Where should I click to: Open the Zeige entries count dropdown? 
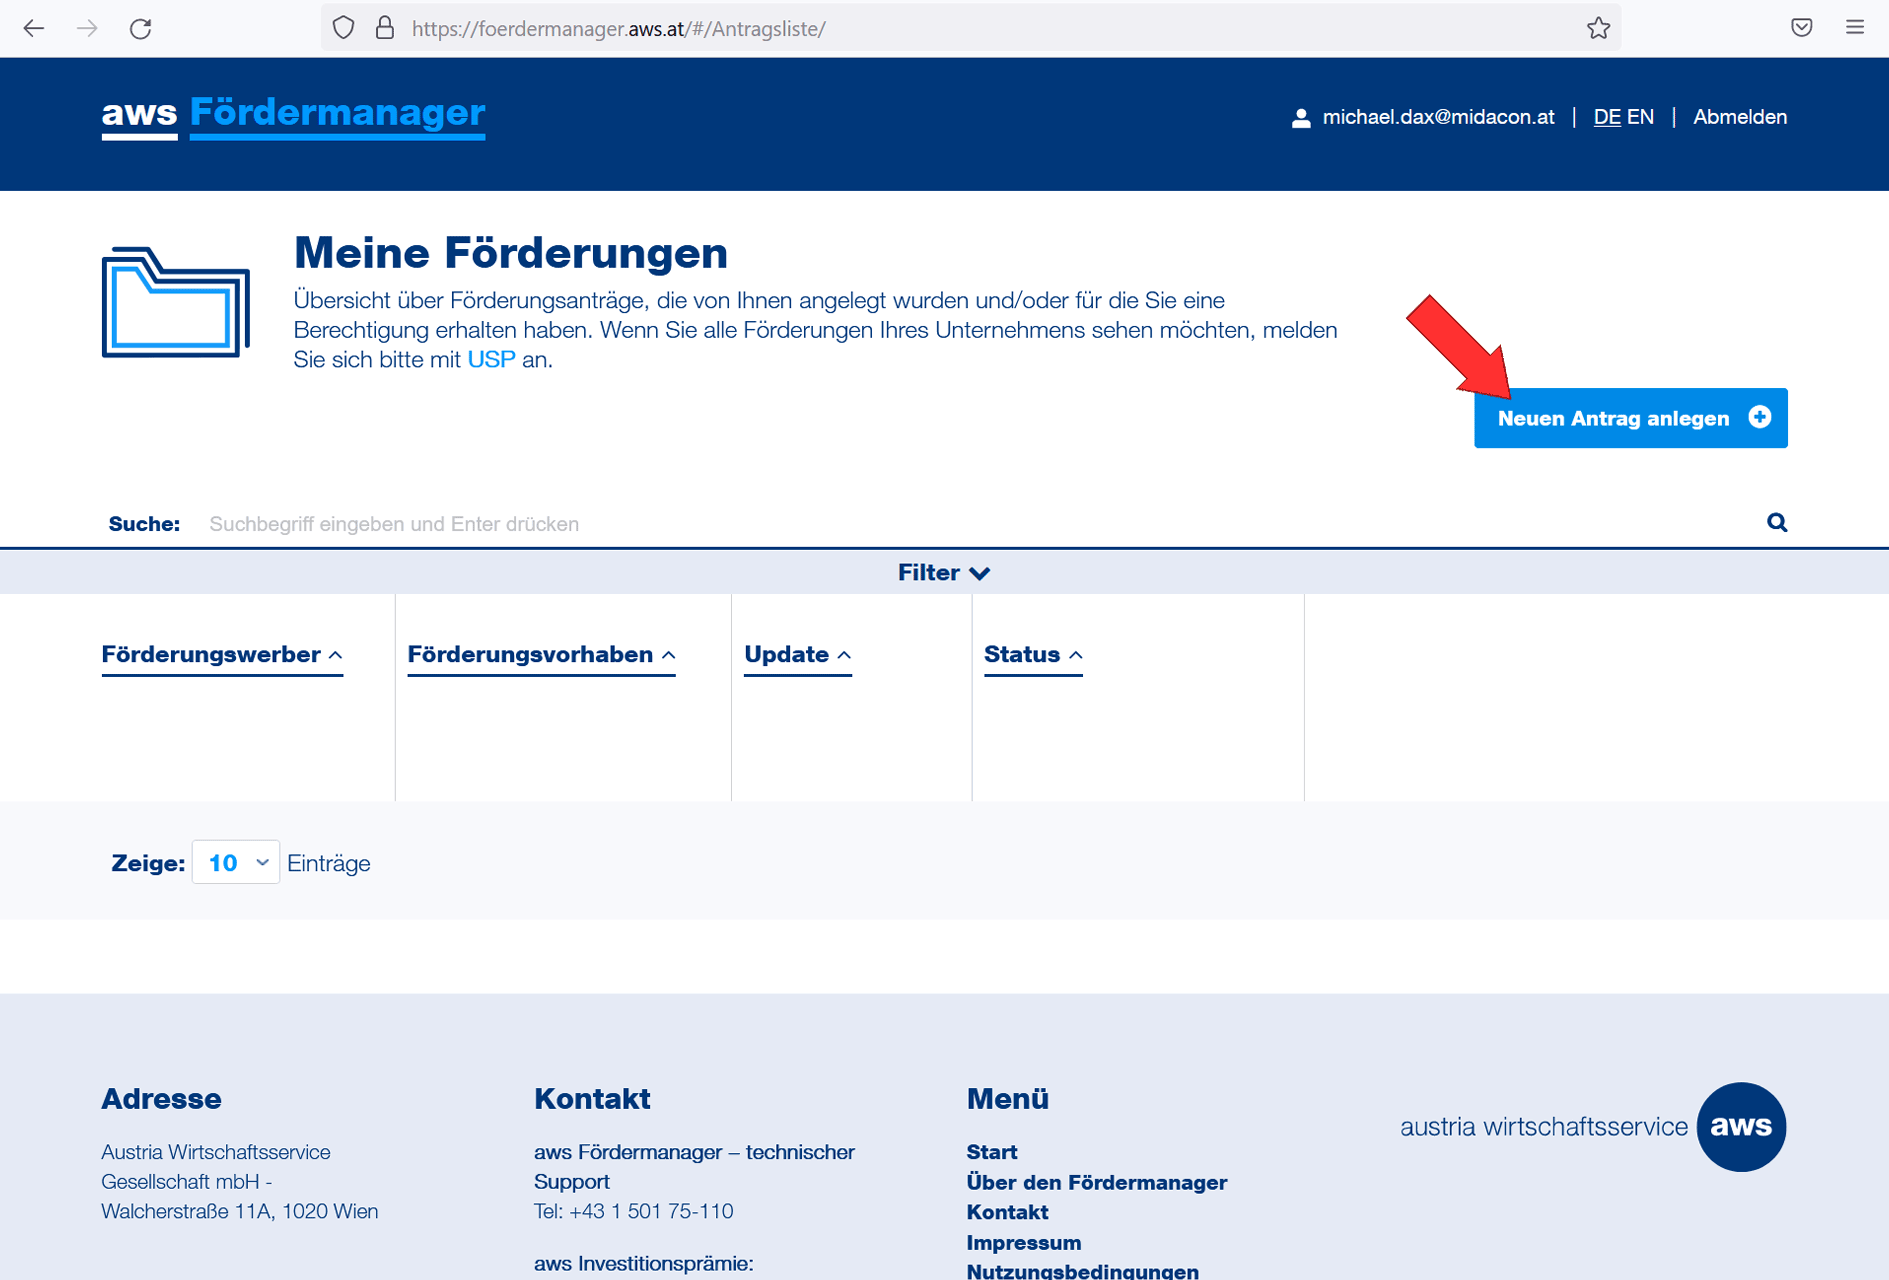click(236, 862)
